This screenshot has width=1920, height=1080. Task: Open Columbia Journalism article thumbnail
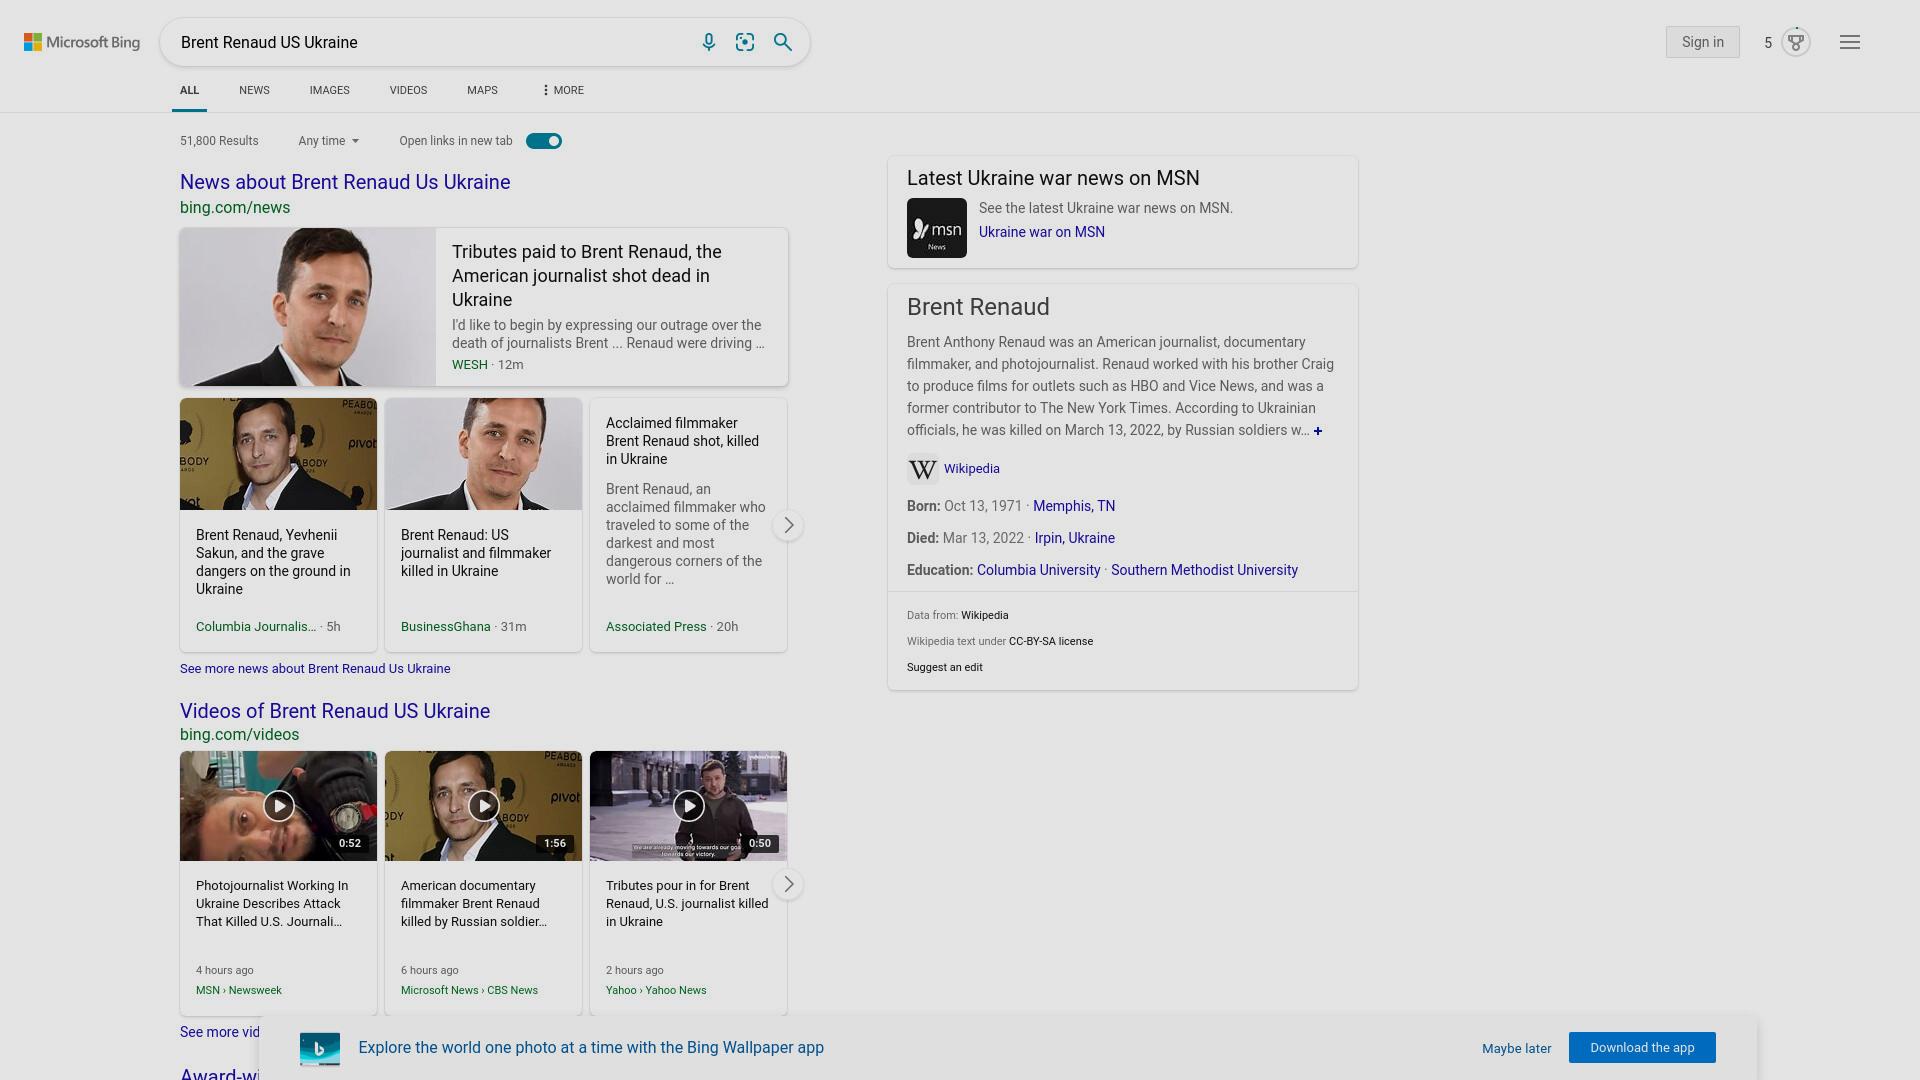pyautogui.click(x=278, y=454)
